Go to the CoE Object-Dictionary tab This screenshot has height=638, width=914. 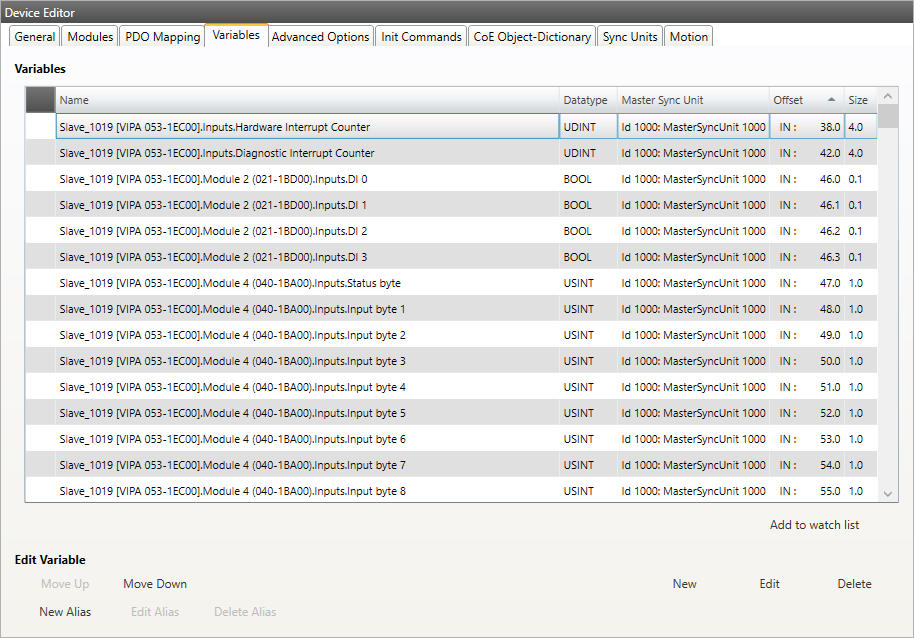[x=532, y=37]
